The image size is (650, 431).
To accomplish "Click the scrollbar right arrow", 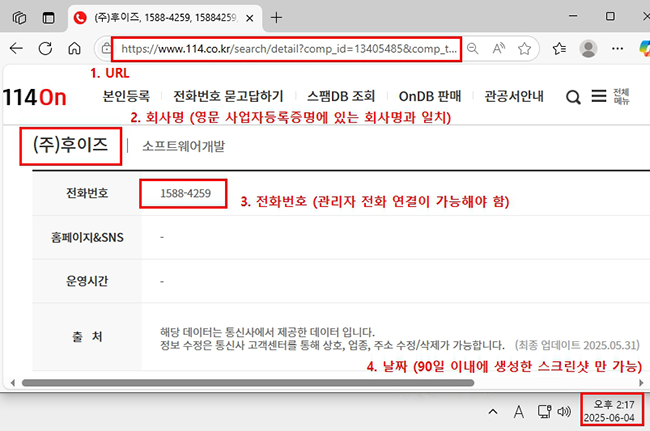I will [641, 383].
